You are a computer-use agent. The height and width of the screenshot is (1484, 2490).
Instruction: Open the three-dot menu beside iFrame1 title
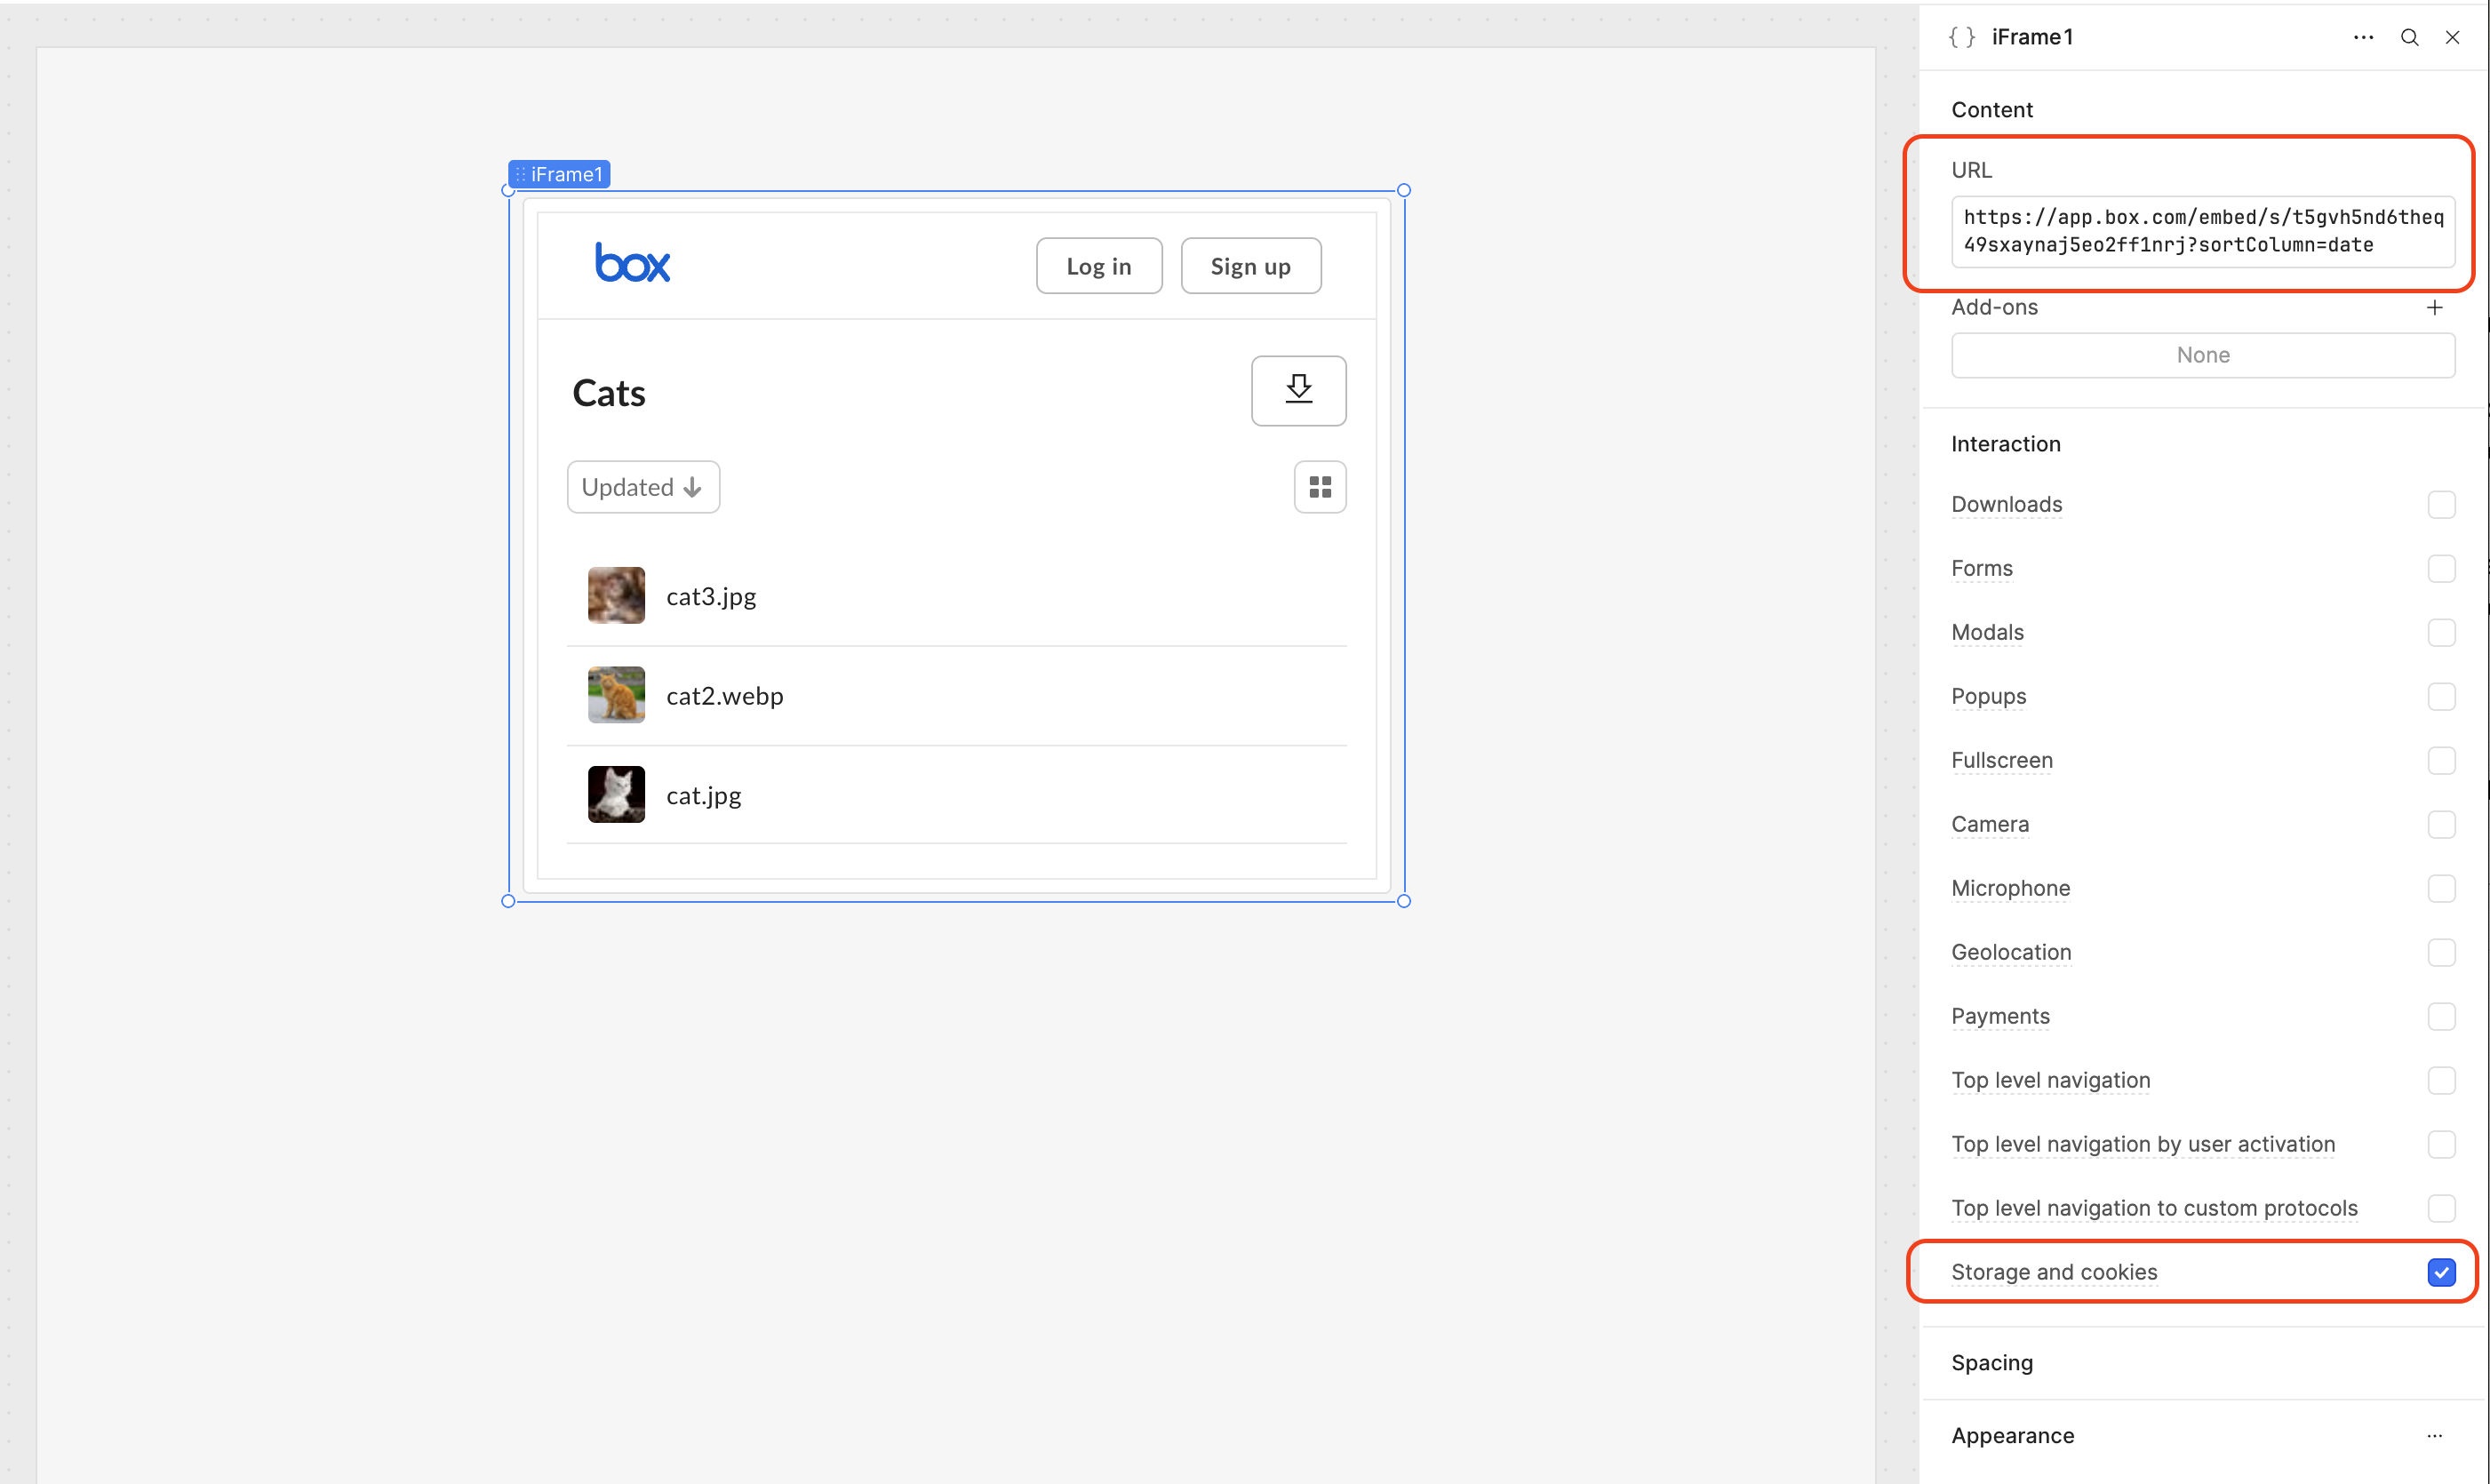pyautogui.click(x=2363, y=37)
